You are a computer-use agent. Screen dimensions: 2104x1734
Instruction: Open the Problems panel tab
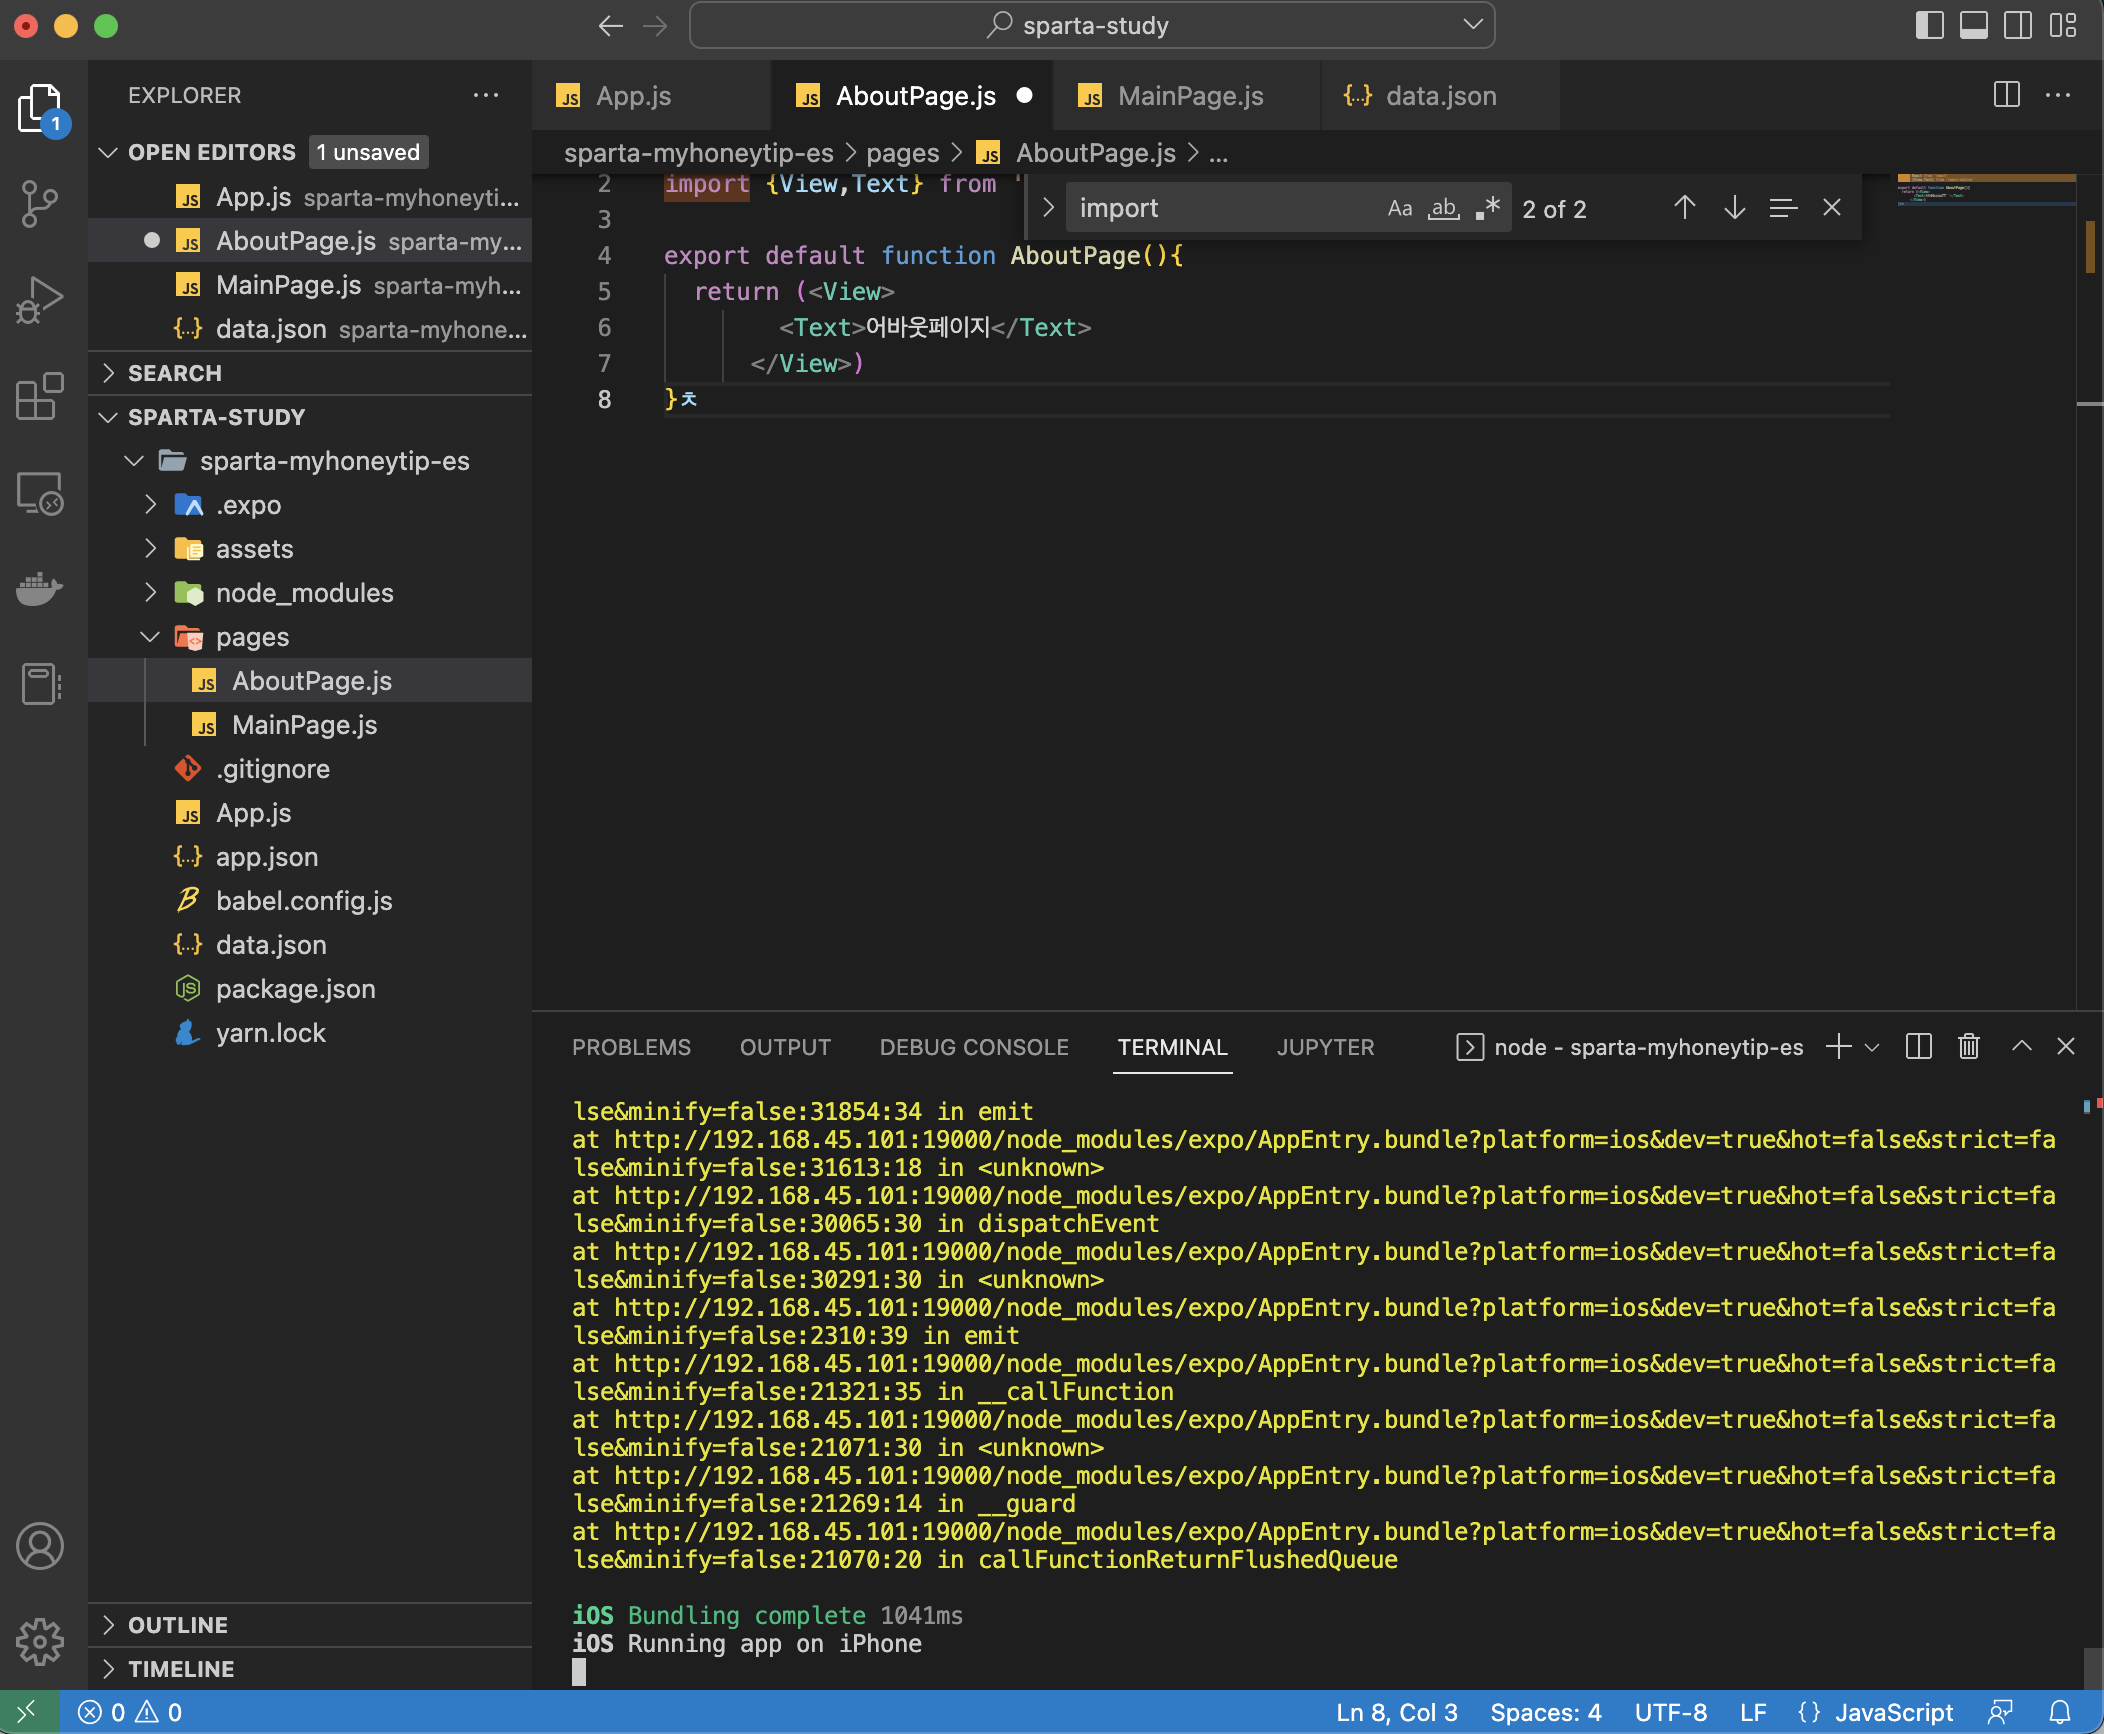631,1047
